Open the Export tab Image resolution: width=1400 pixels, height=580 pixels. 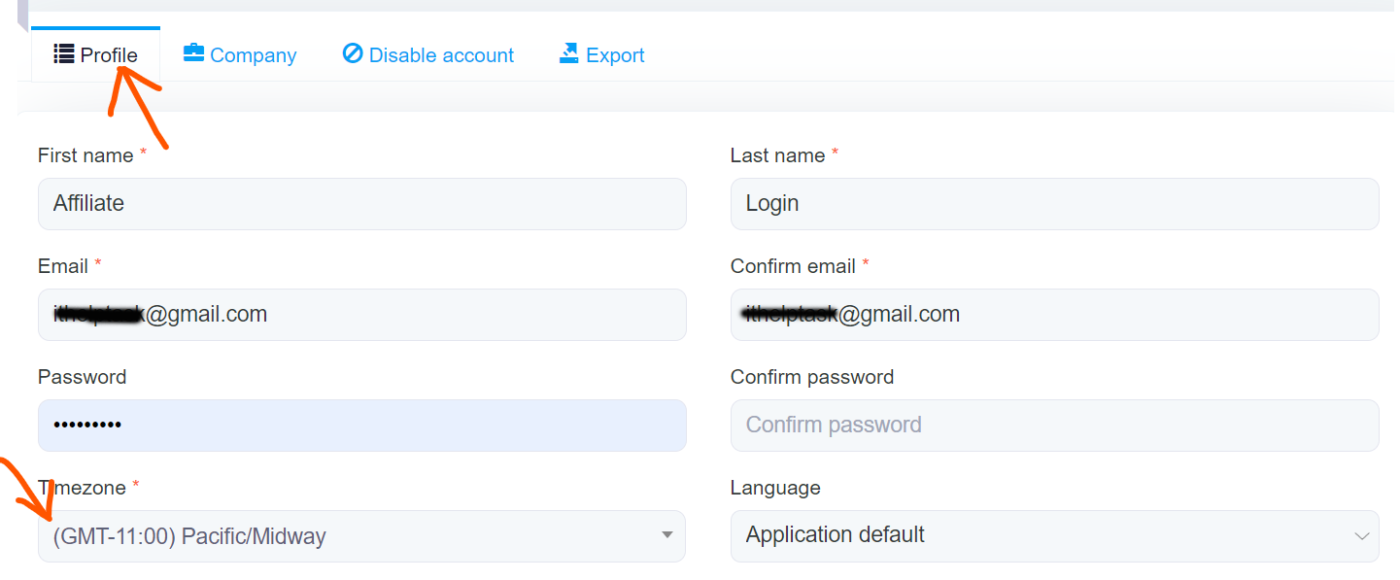pyautogui.click(x=614, y=56)
